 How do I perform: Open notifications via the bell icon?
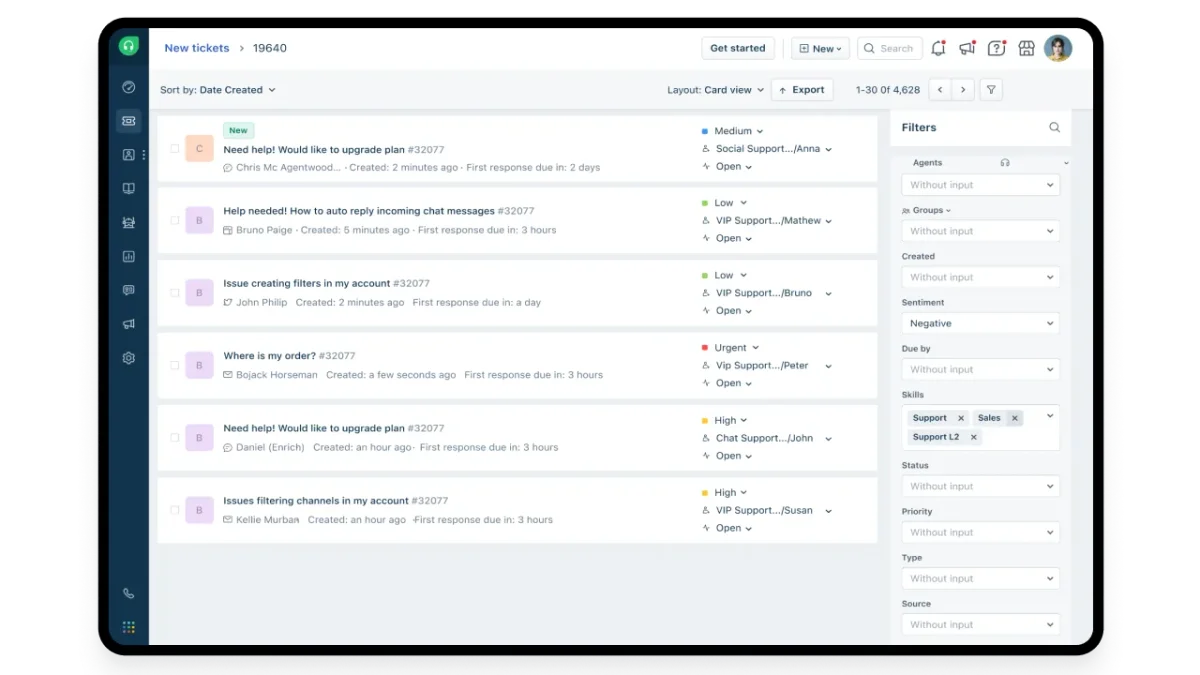pos(937,47)
